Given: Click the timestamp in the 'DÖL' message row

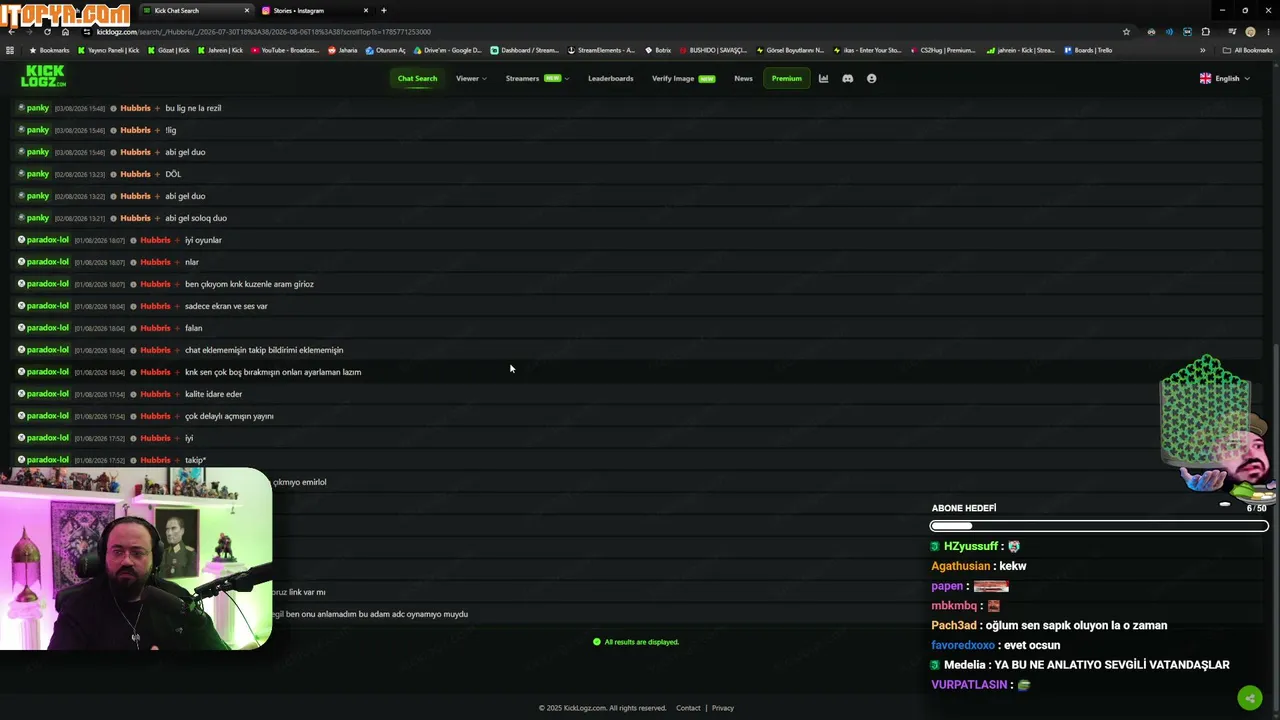Looking at the screenshot, I should coord(79,174).
